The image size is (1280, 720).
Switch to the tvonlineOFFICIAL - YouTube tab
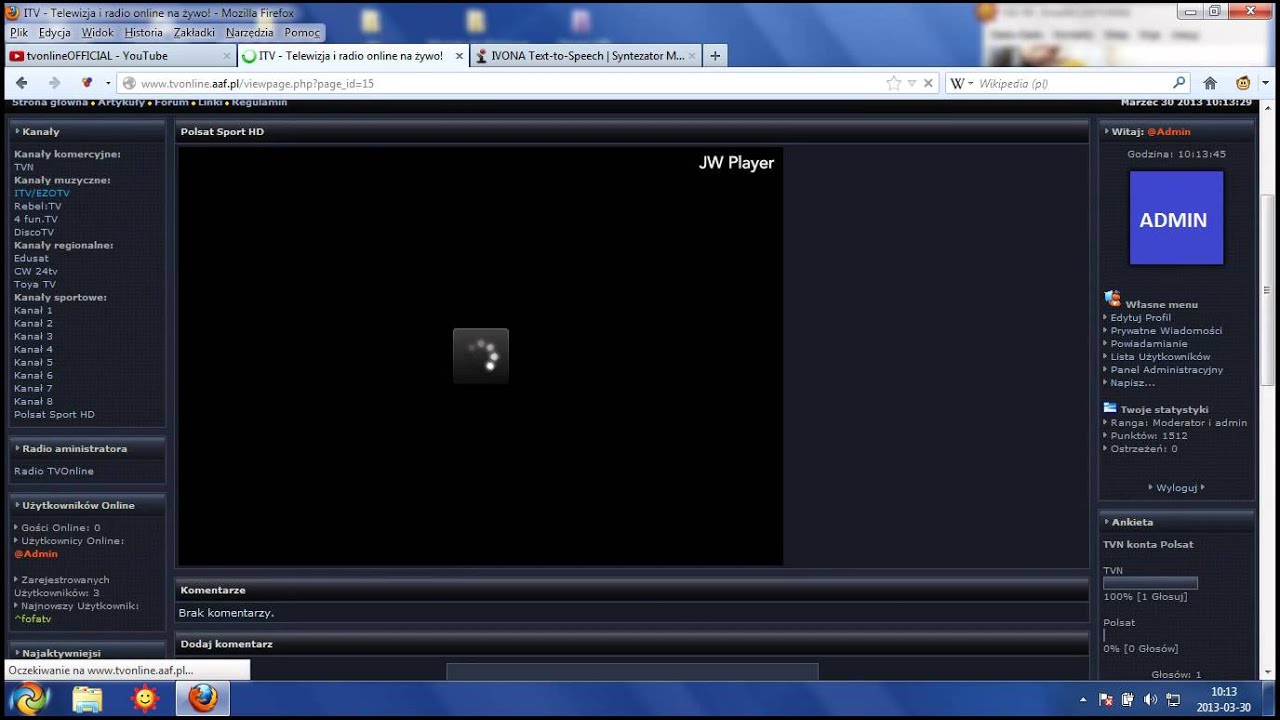(x=120, y=56)
